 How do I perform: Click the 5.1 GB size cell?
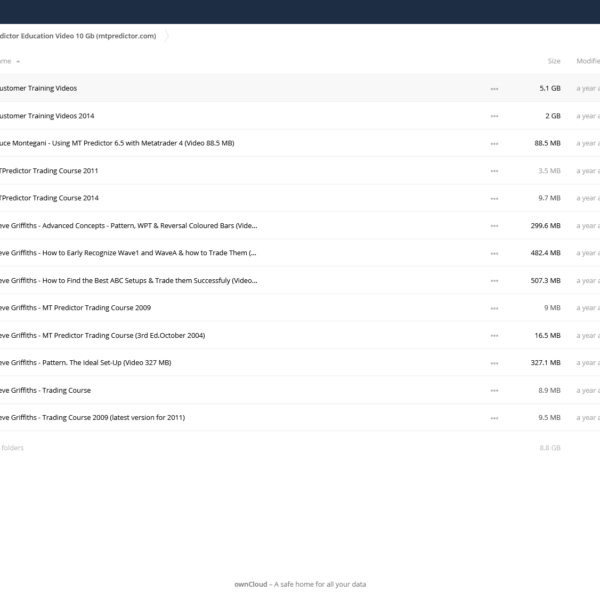tap(550, 88)
